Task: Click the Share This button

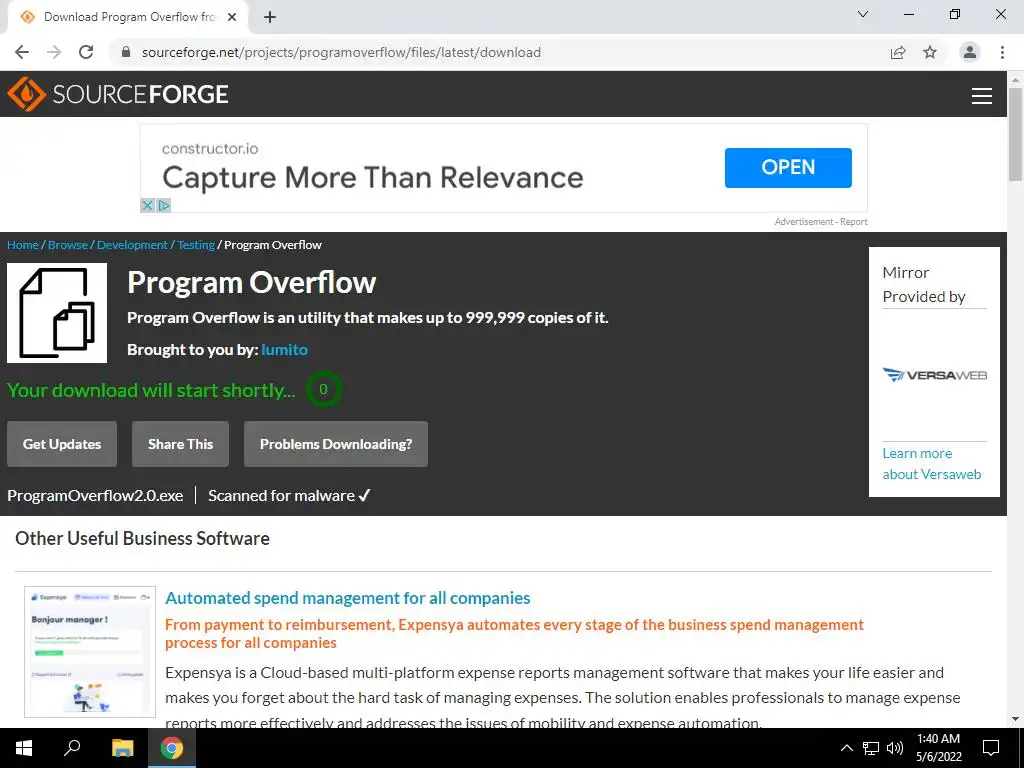Action: (x=180, y=444)
